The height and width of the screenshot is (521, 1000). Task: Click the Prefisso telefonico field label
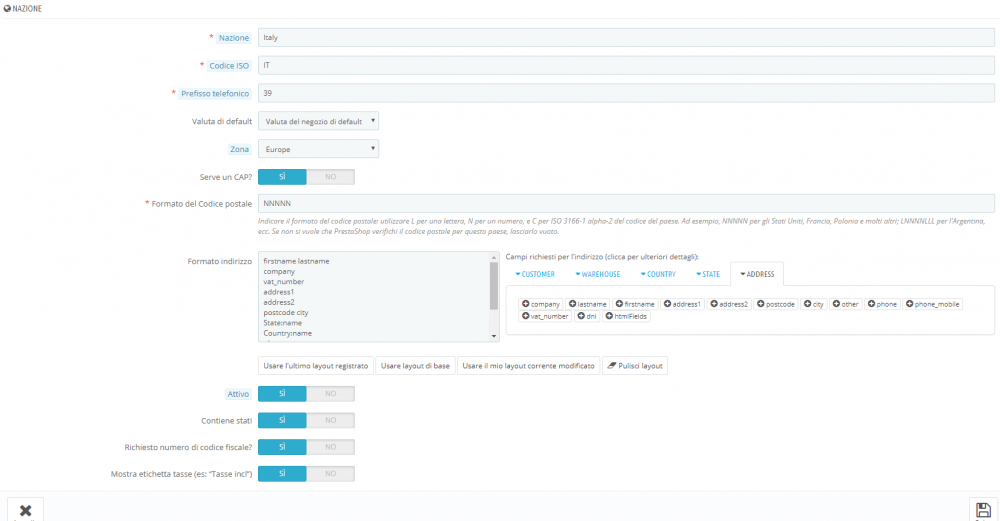click(x=214, y=94)
